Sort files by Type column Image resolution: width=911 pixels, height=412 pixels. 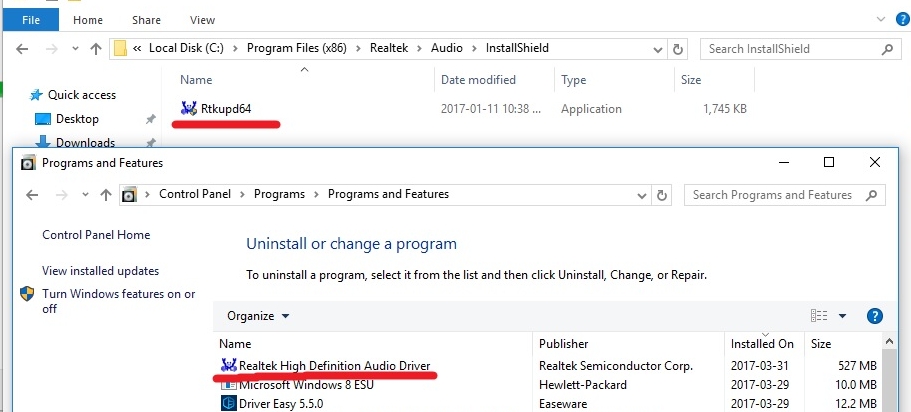click(573, 80)
